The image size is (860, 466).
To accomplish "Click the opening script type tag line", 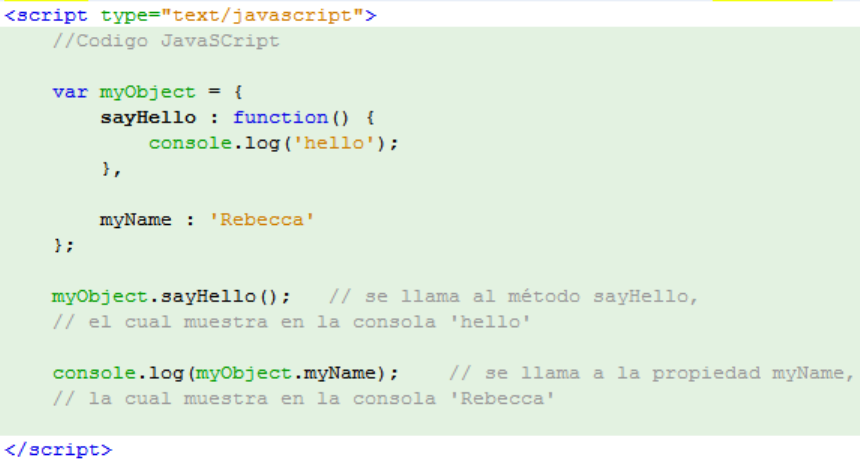I will point(190,15).
